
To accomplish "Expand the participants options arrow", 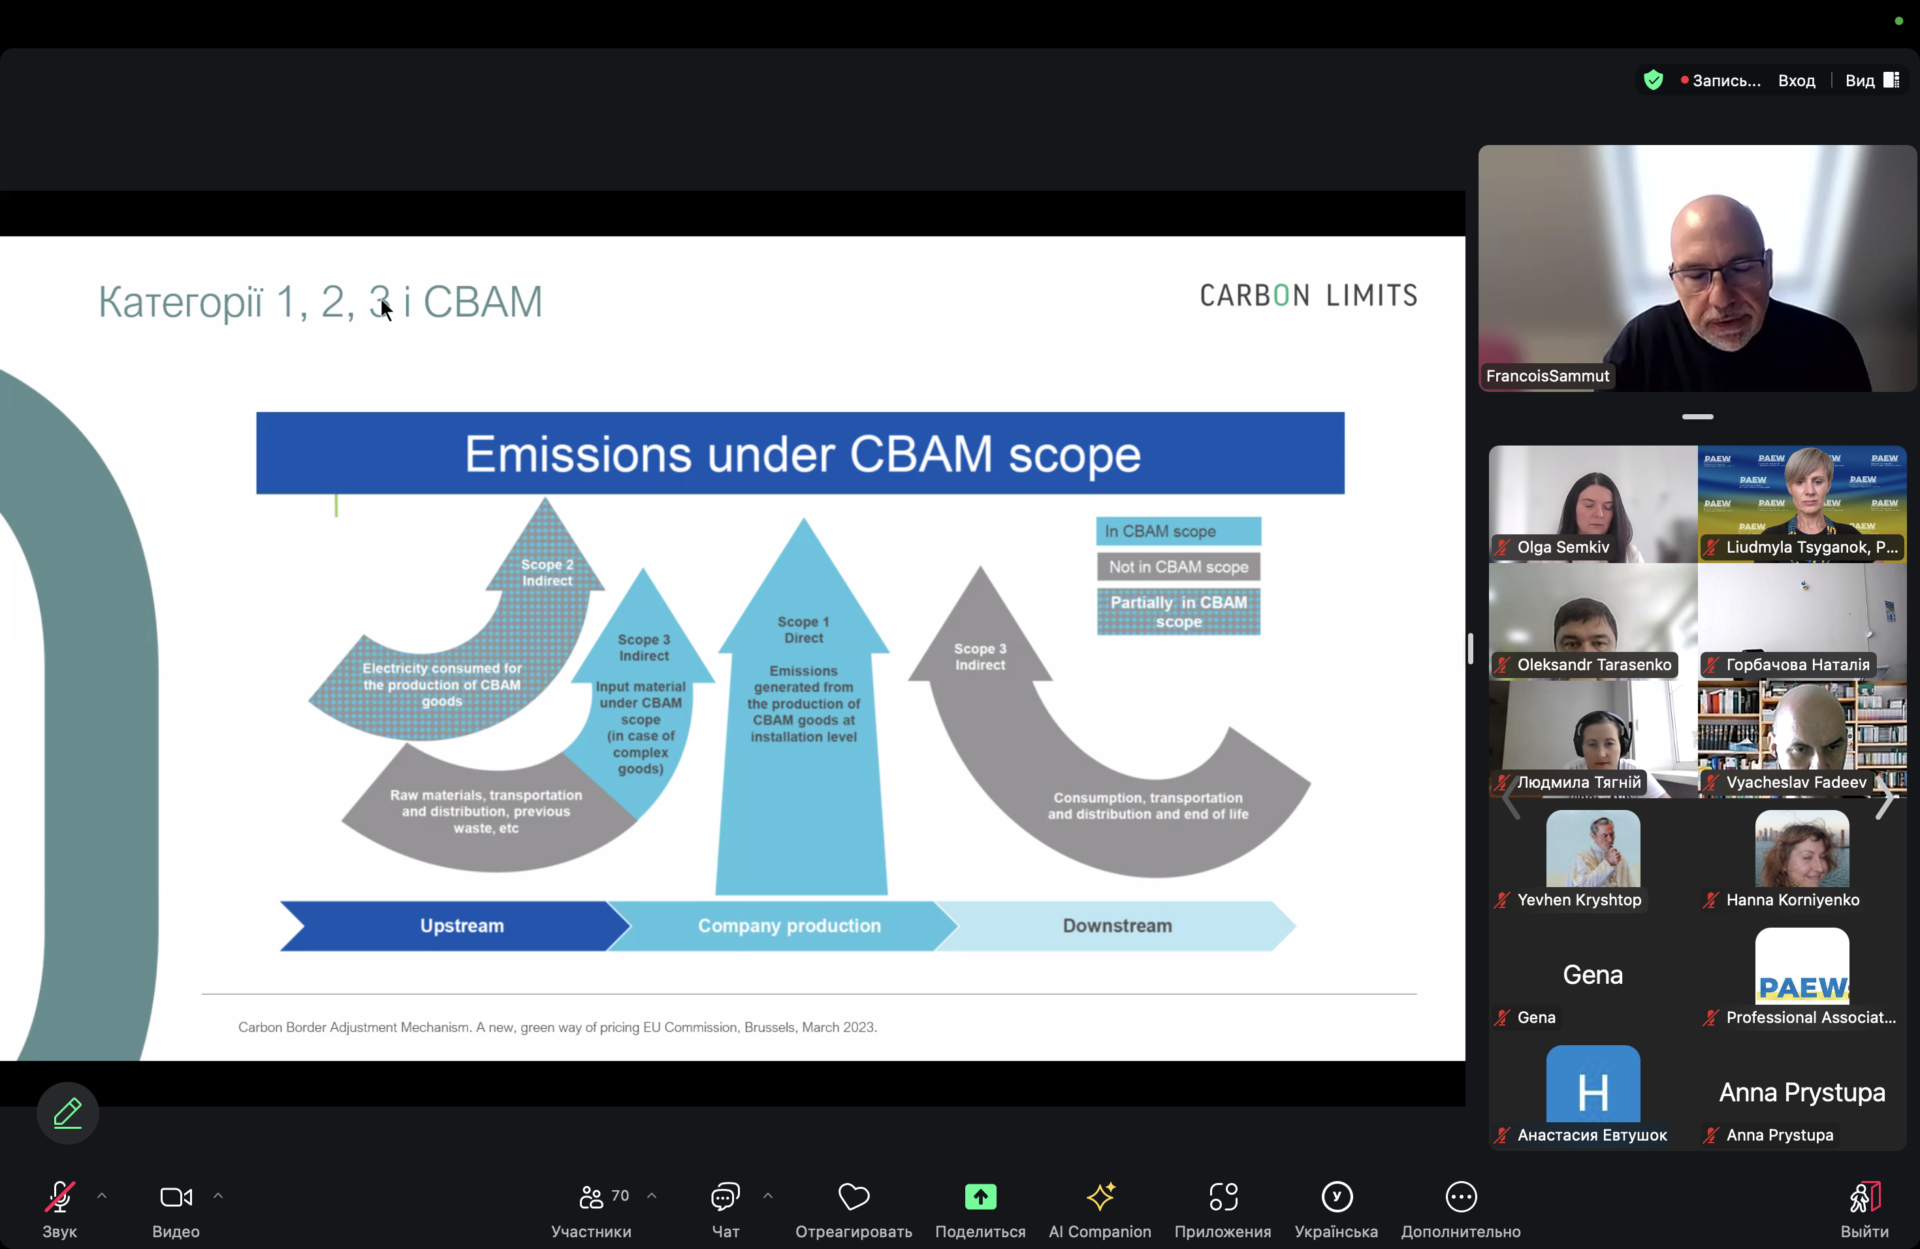I will coord(652,1195).
